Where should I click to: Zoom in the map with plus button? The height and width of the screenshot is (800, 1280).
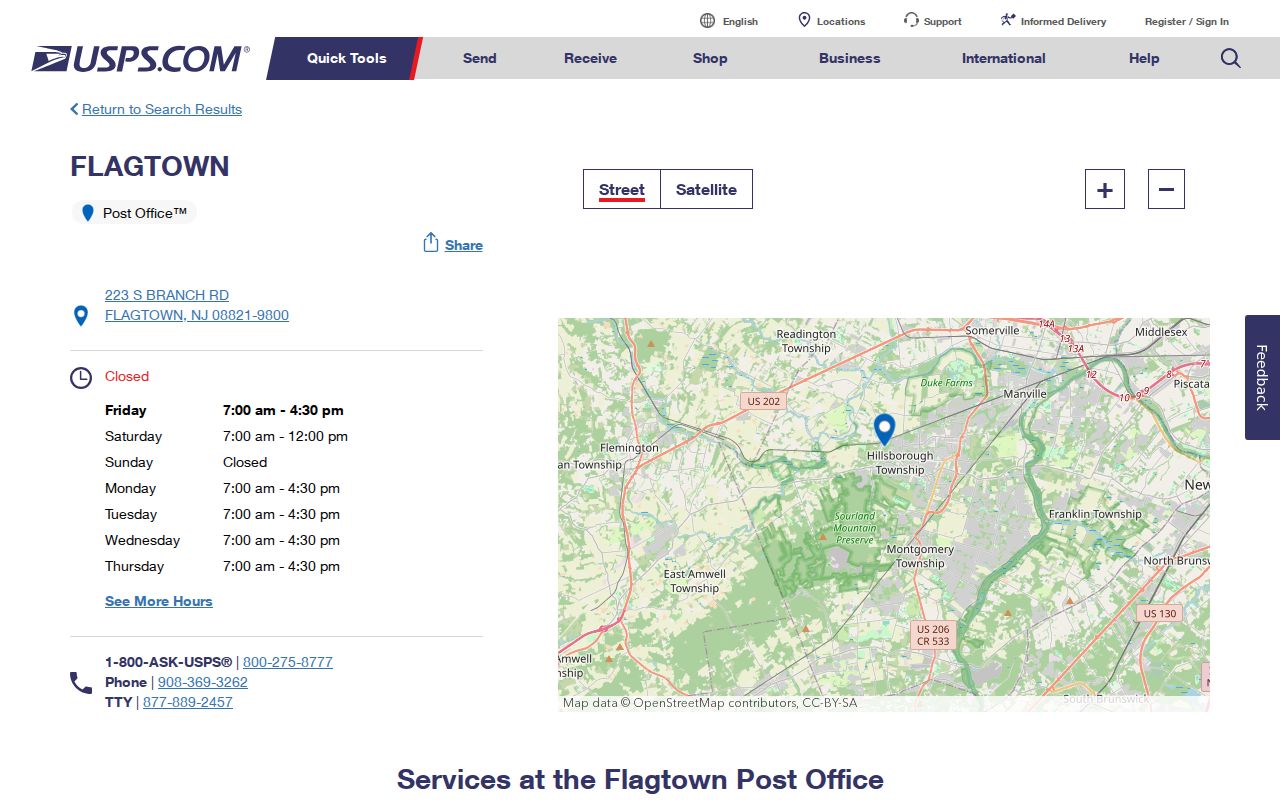click(x=1105, y=189)
